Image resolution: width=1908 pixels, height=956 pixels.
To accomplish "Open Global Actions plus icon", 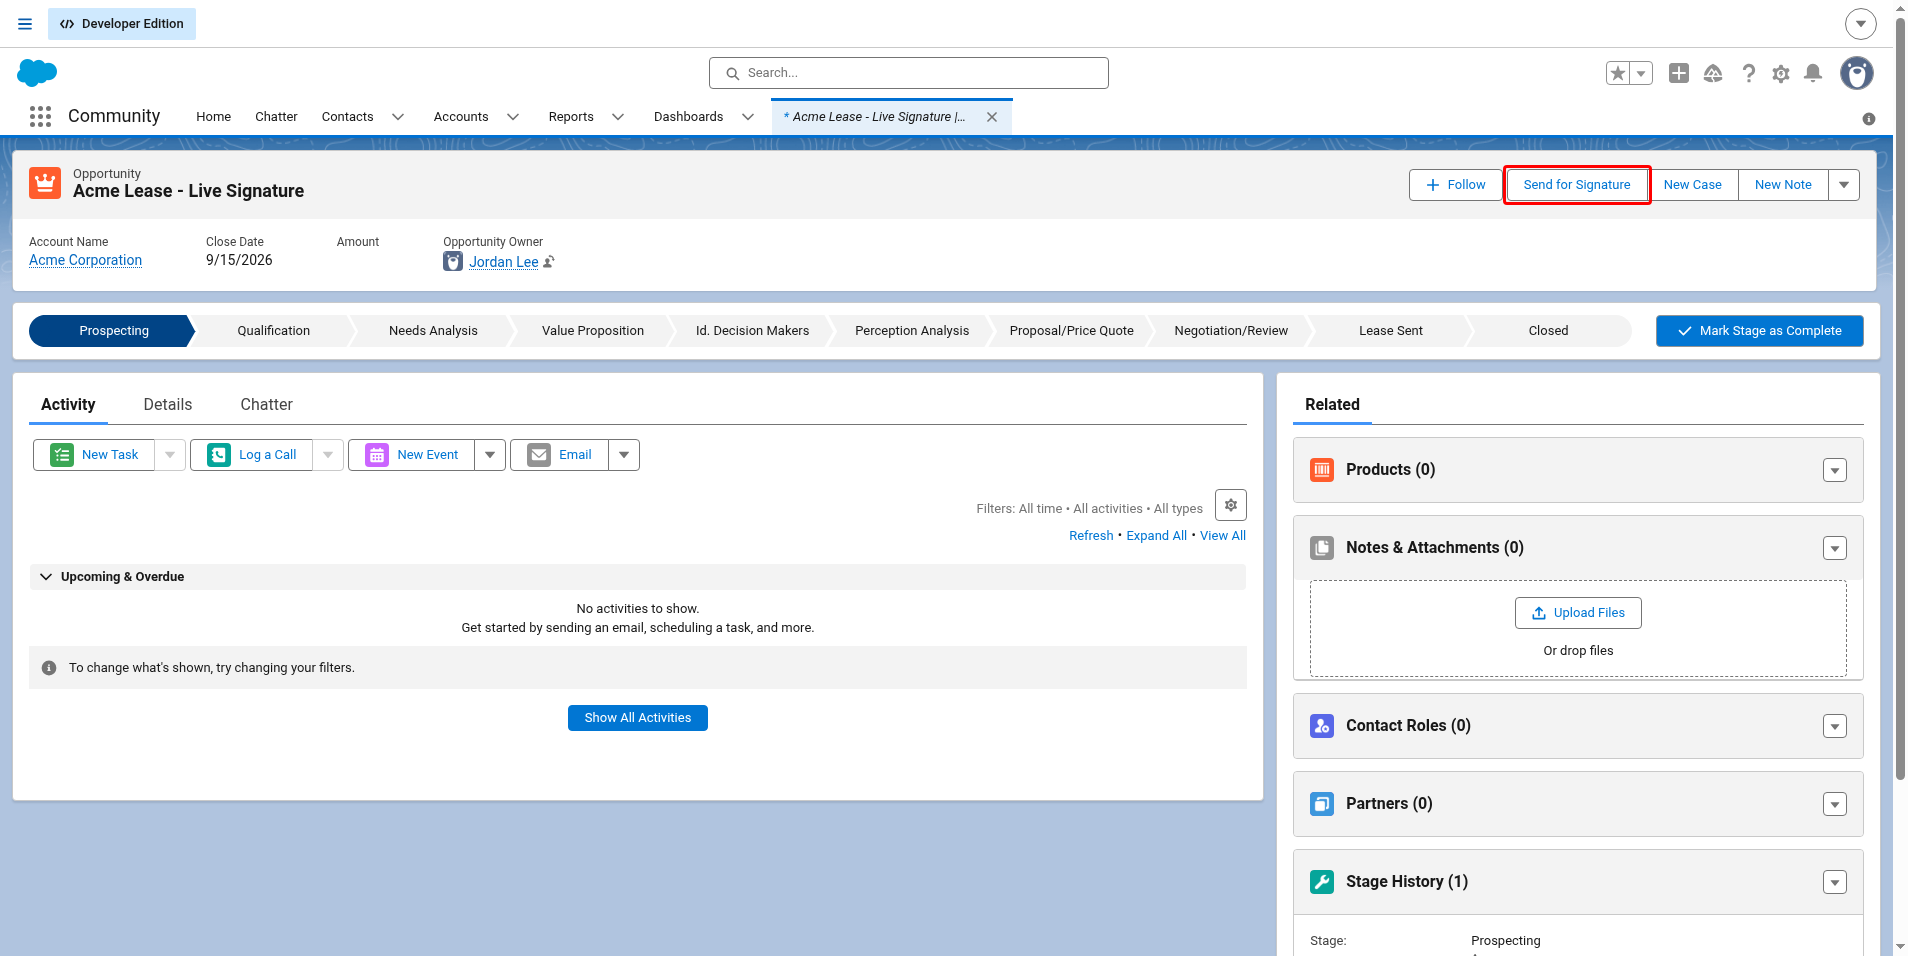I will (x=1679, y=73).
